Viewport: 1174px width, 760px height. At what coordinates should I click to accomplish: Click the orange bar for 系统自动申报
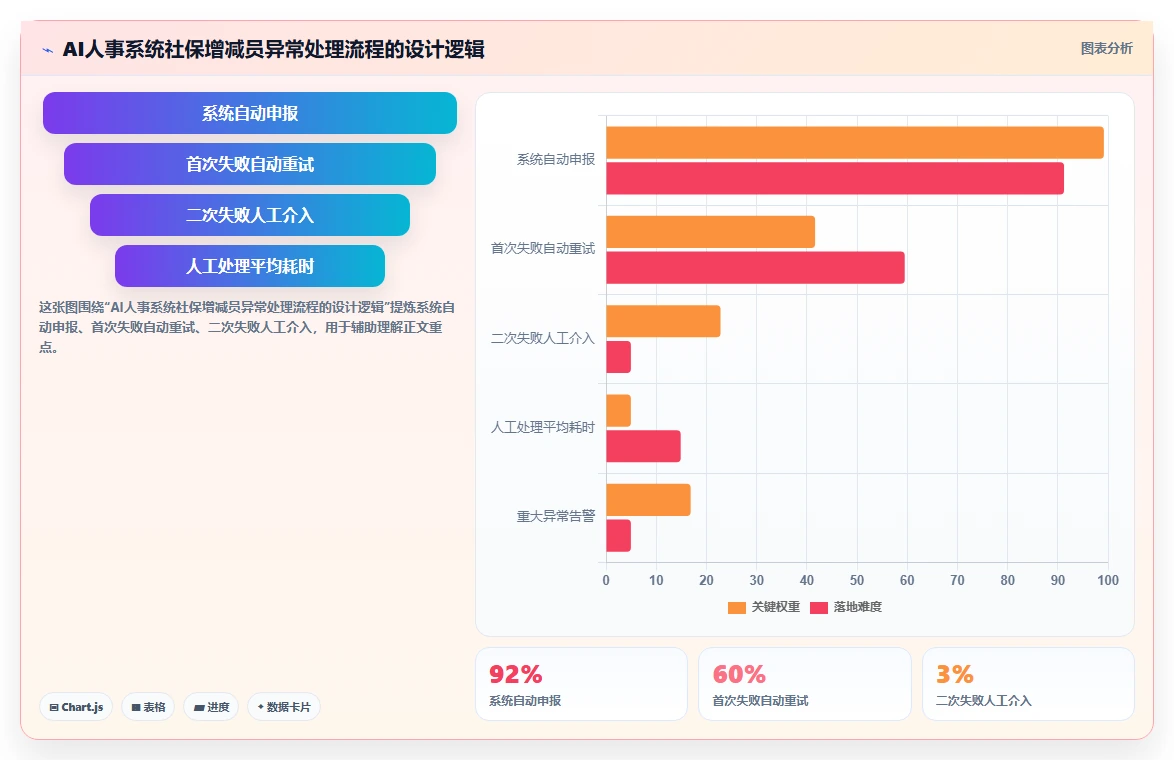[x=855, y=142]
